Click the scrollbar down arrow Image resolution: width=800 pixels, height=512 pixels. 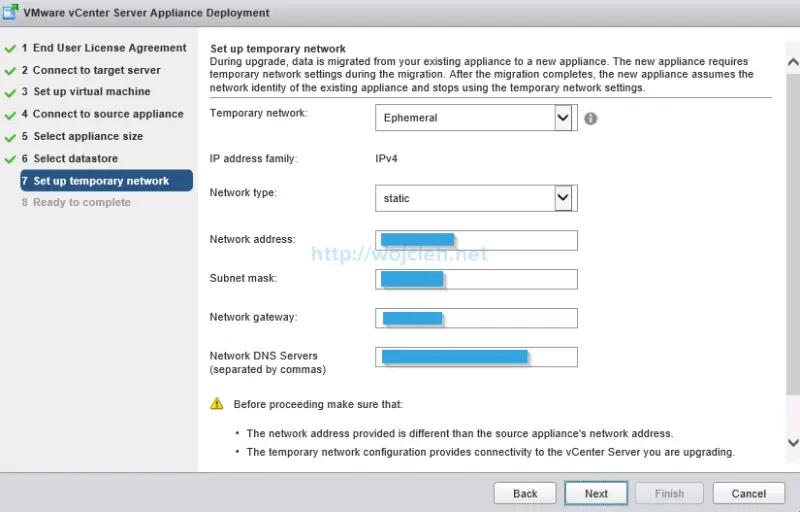pos(793,442)
